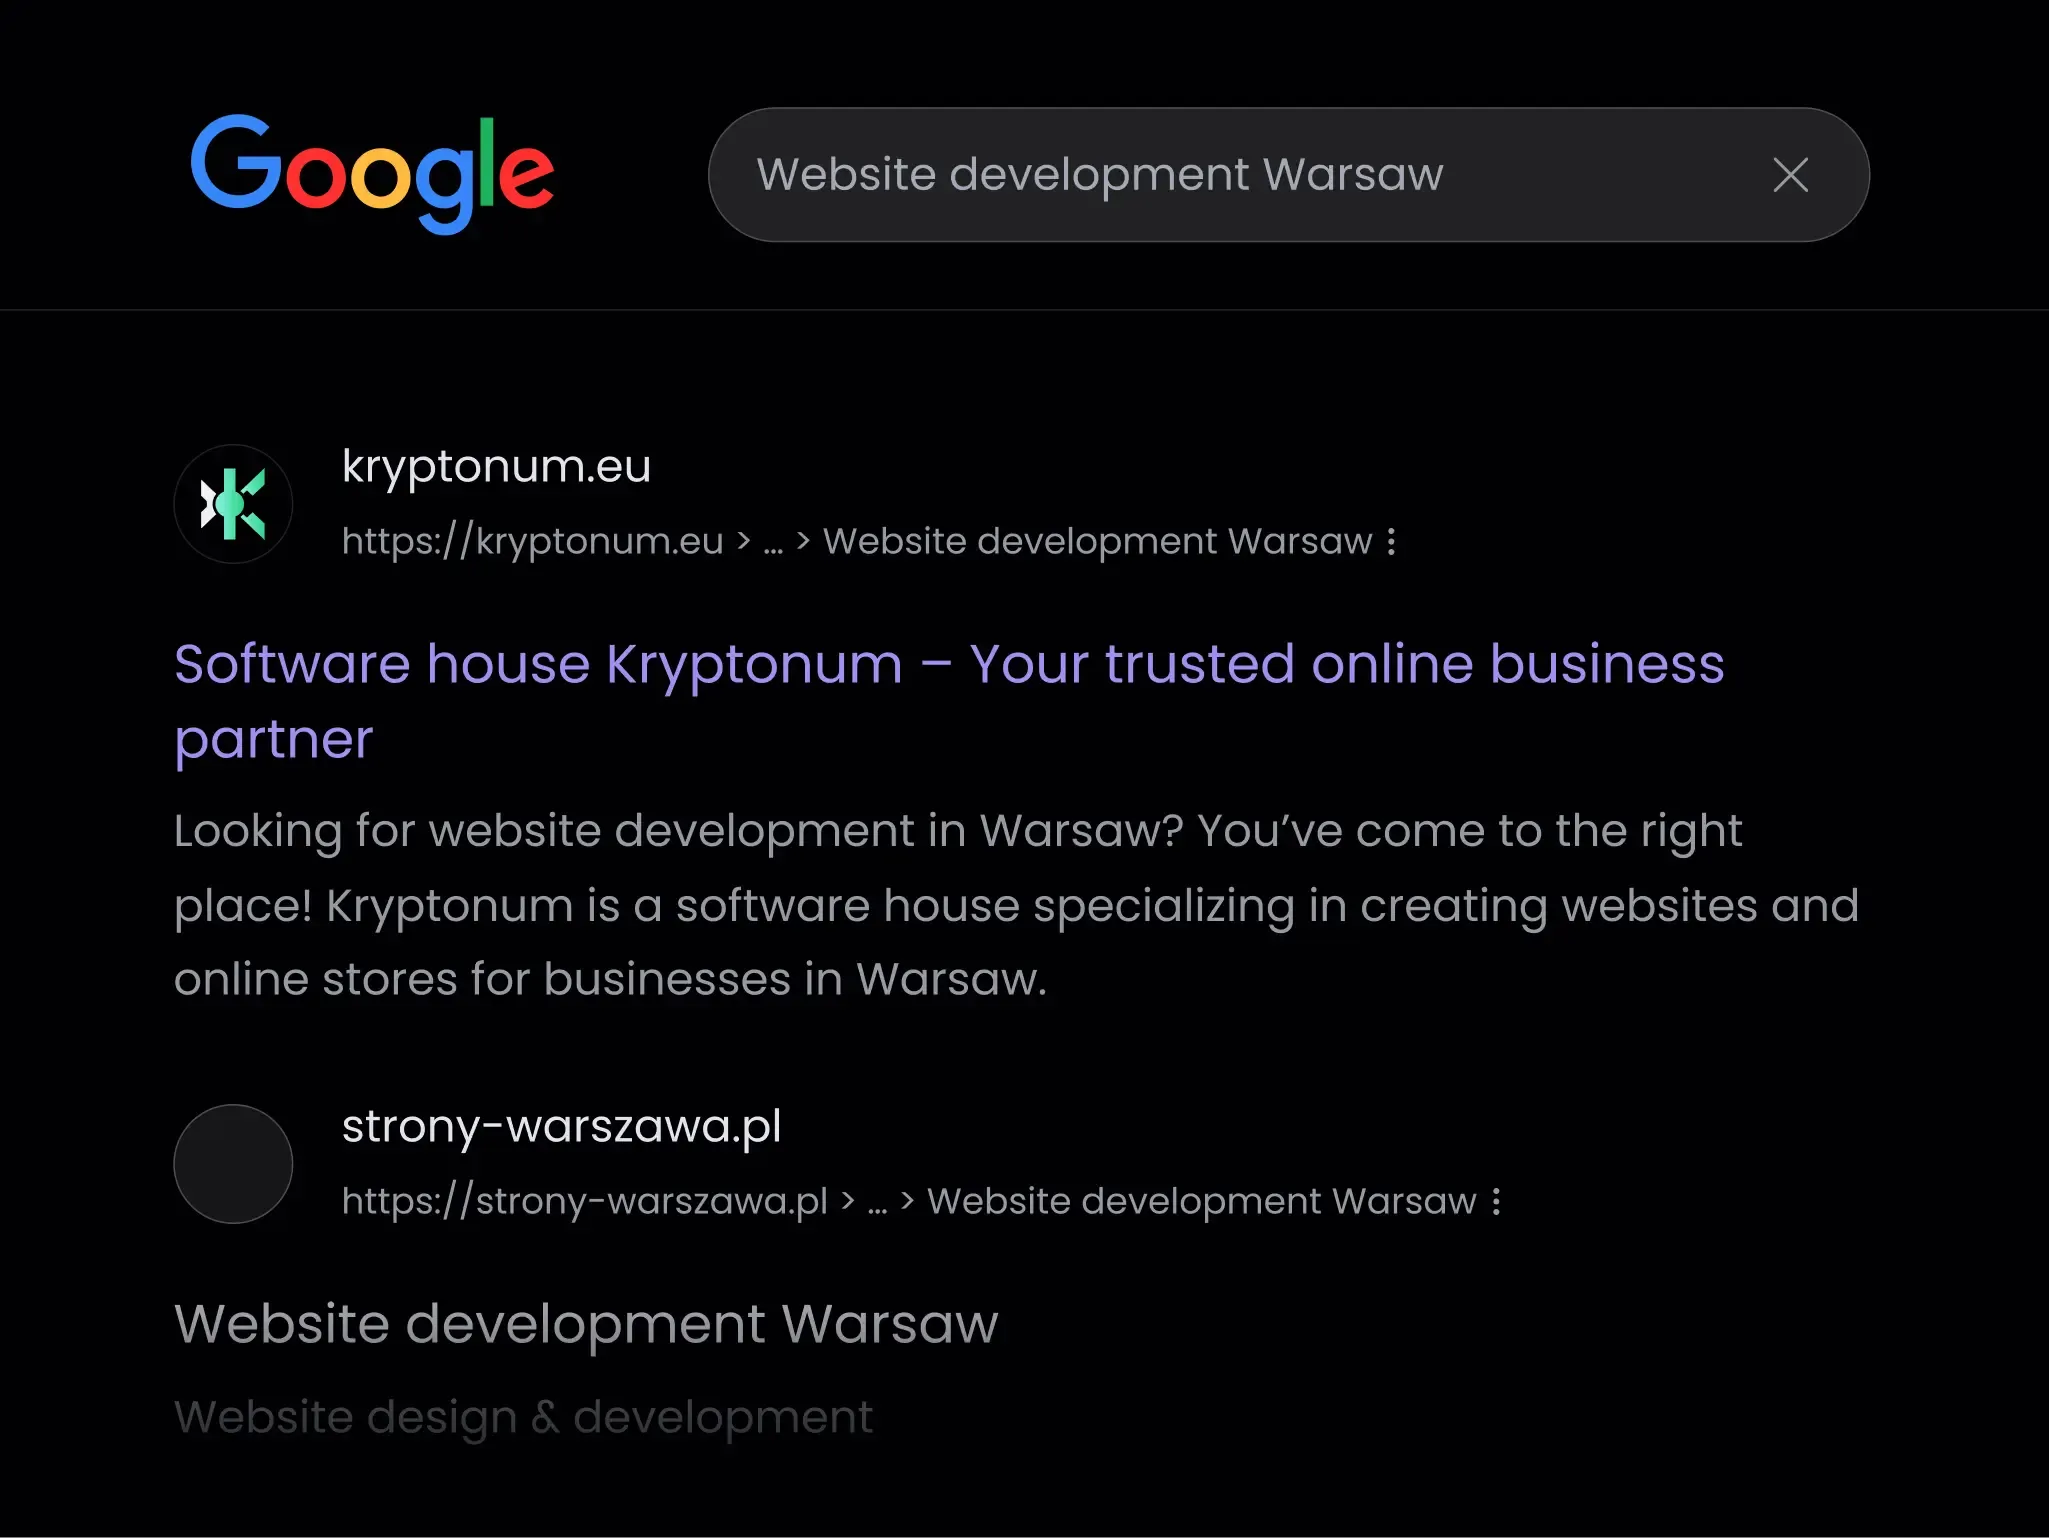Click Website design & development snippet text

523,1417
